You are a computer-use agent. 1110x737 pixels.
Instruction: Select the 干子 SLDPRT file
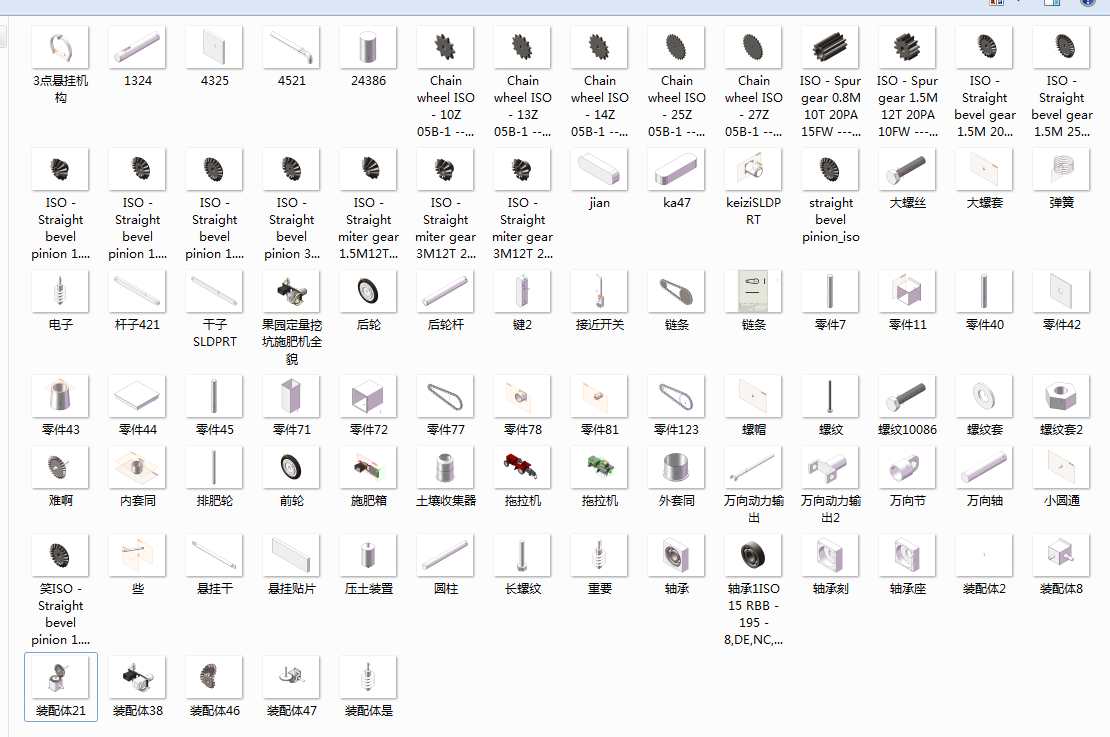214,292
